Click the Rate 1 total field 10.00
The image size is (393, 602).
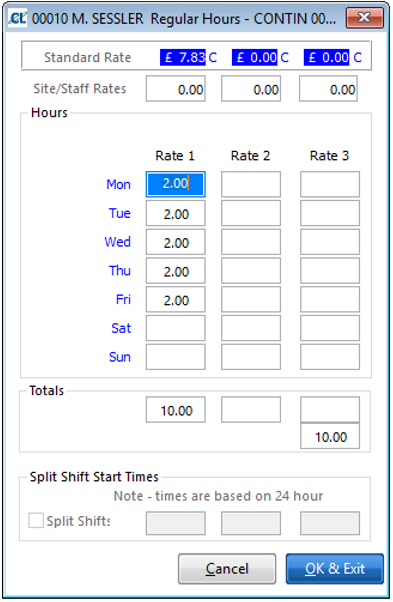pos(175,410)
